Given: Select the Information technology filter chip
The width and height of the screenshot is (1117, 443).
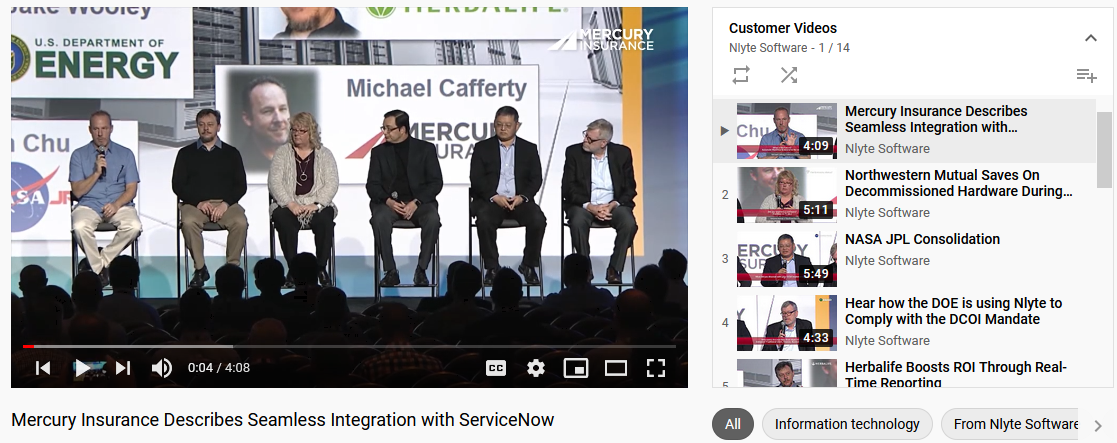Looking at the screenshot, I should 847,424.
